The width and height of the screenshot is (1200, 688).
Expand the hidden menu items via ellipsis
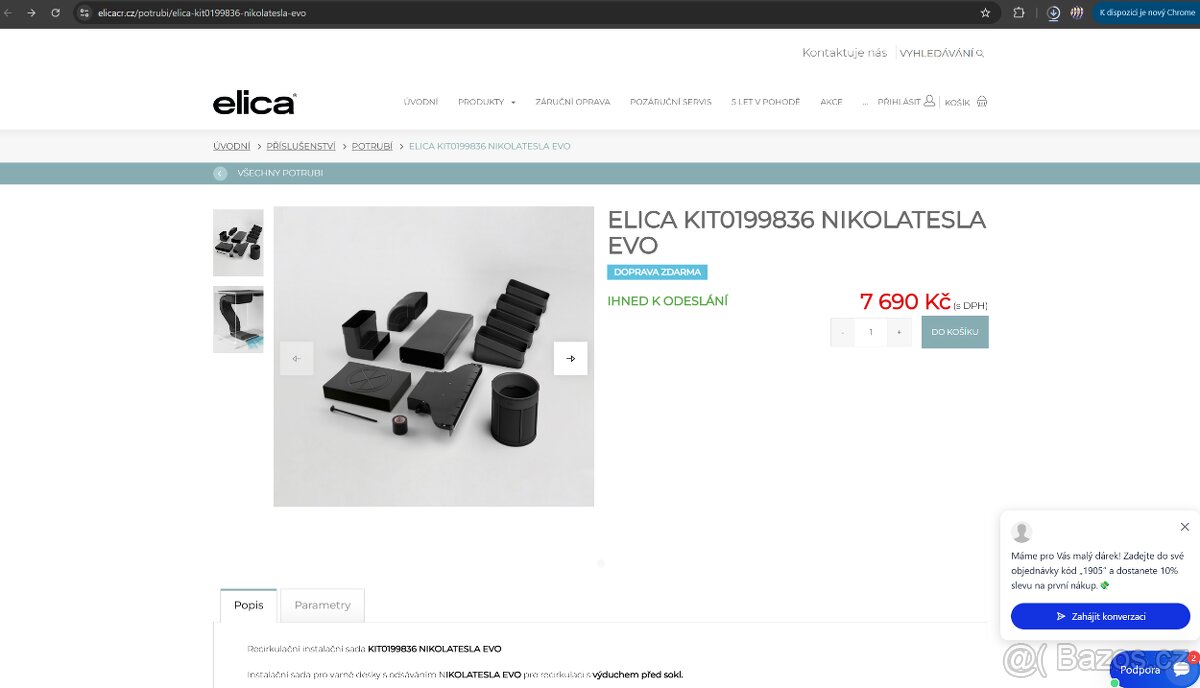pyautogui.click(x=865, y=102)
